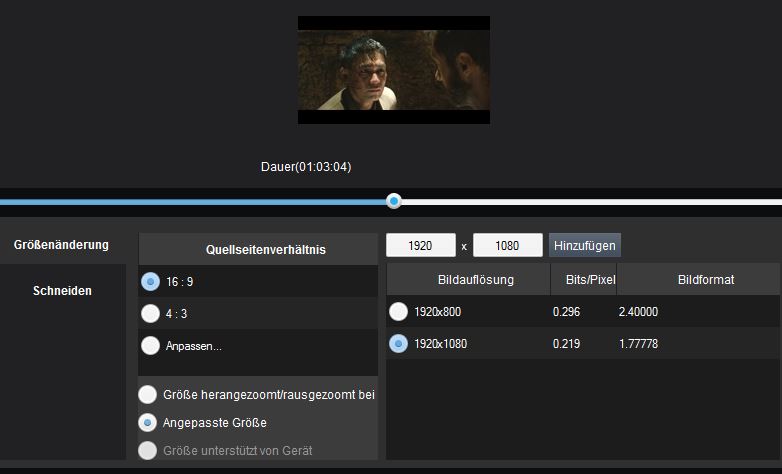782x474 pixels.
Task: Select Größe herangezoomt/rausgezoomt bei option
Action: pyautogui.click(x=148, y=395)
